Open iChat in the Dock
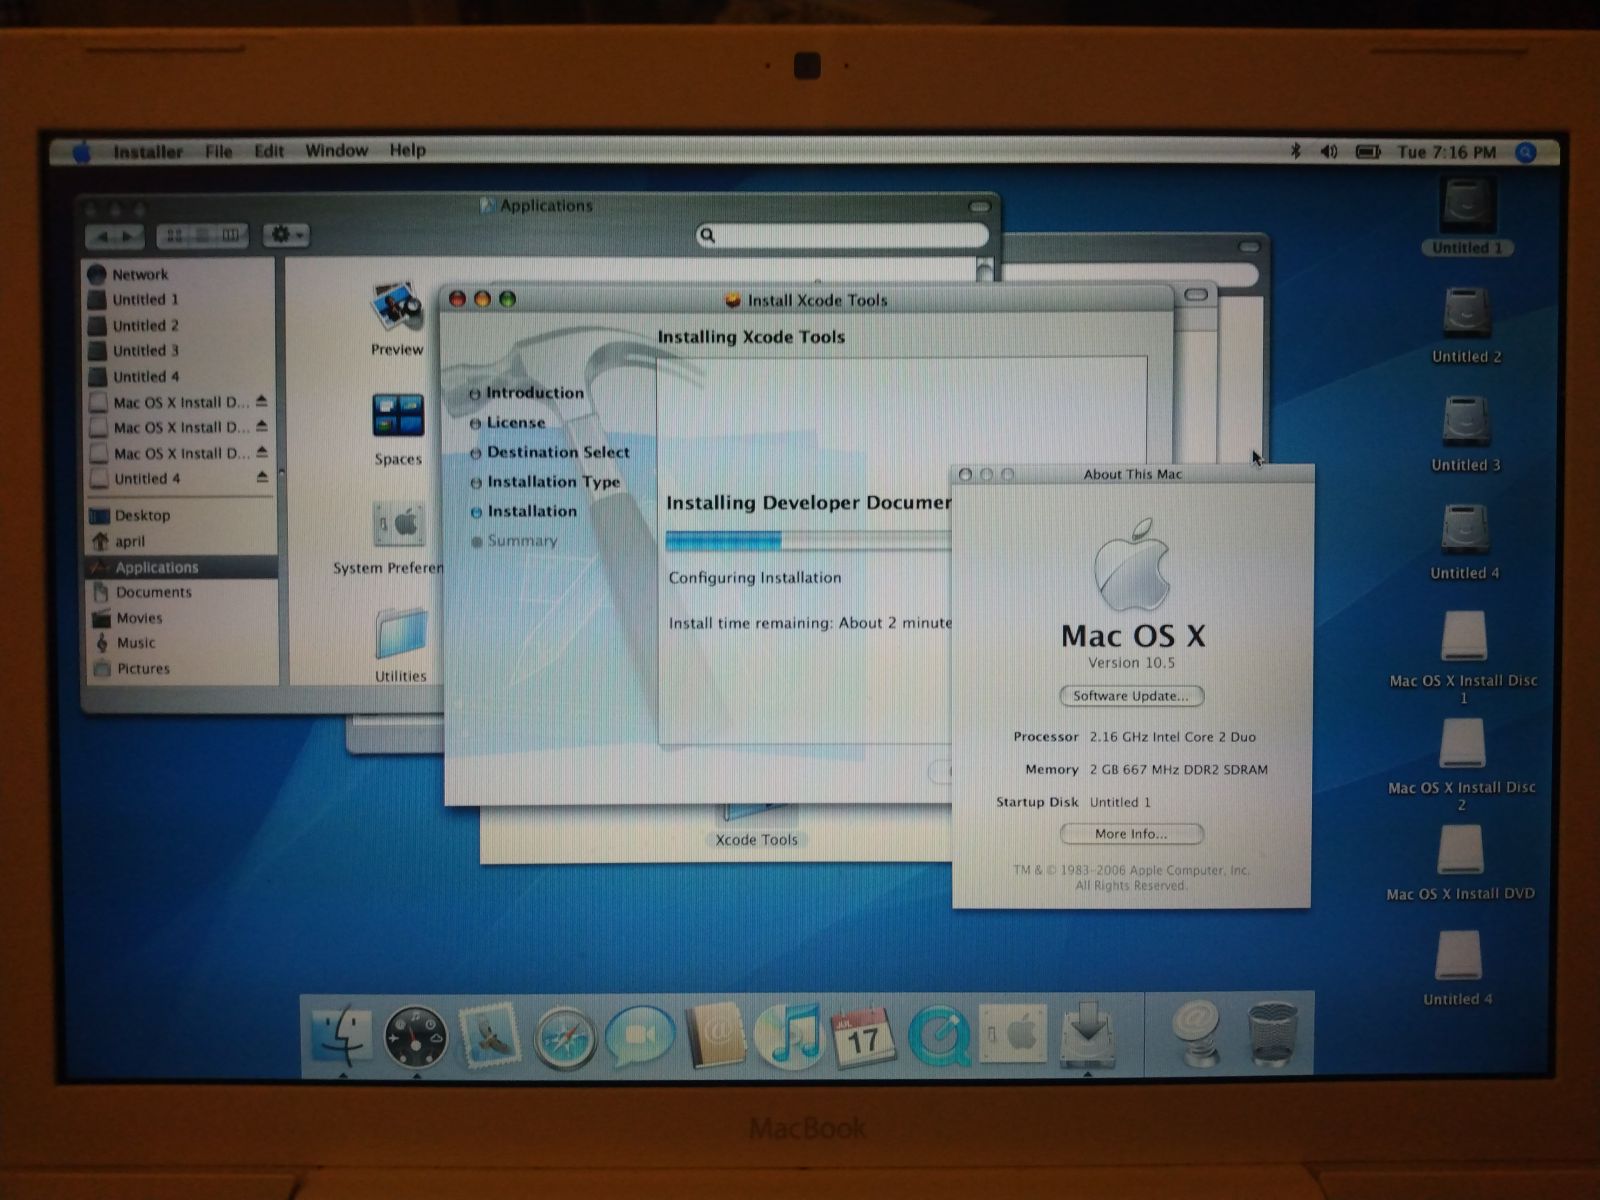 pos(640,1037)
